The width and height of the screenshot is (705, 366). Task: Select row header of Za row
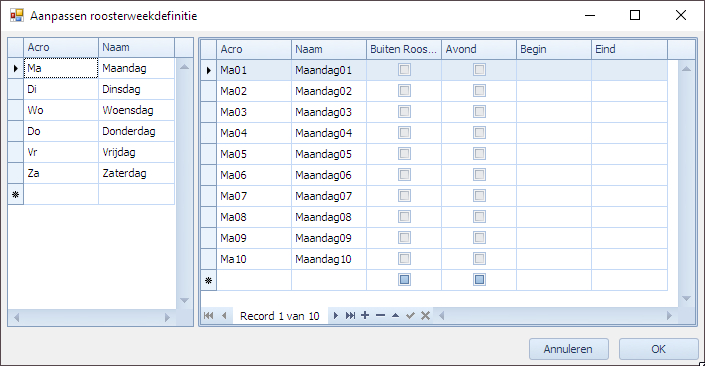coord(16,173)
